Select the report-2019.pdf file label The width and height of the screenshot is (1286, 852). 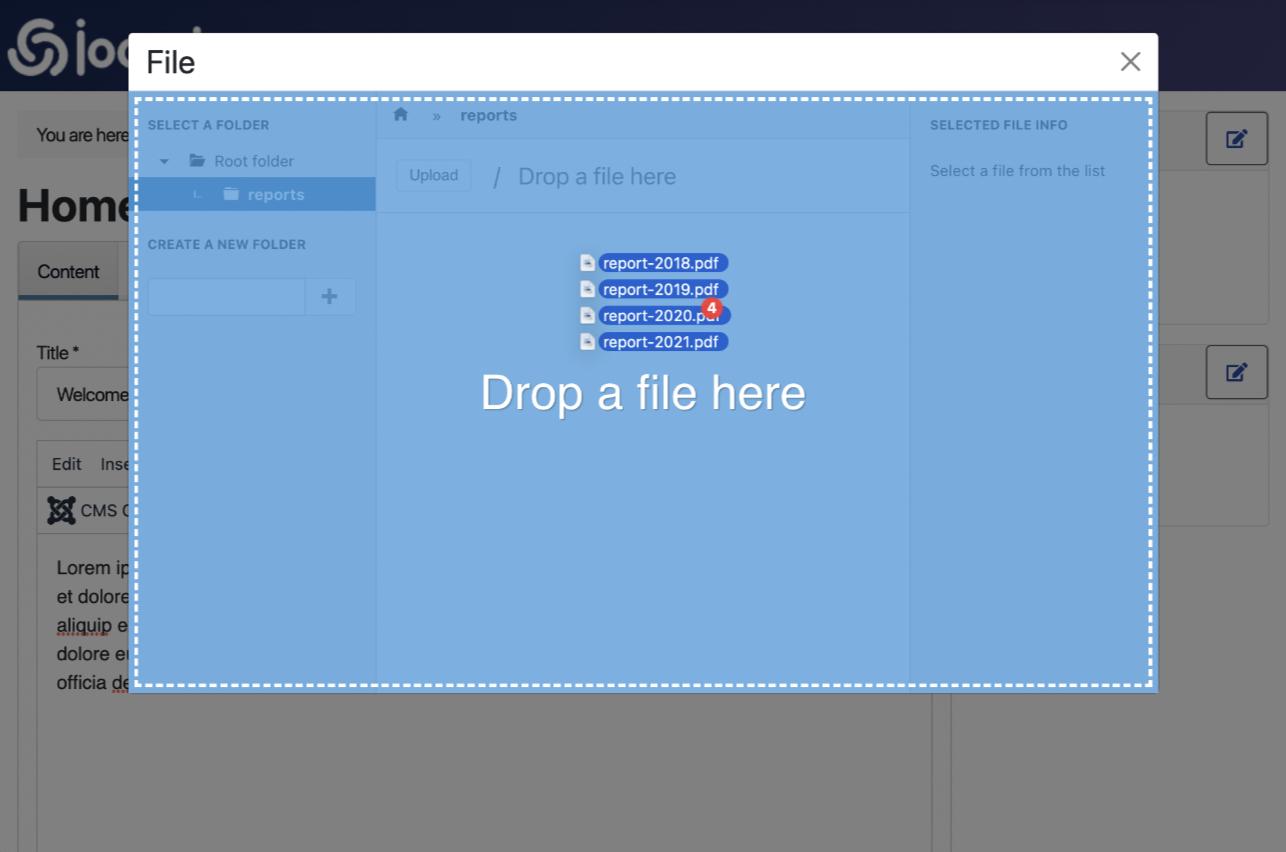click(661, 290)
